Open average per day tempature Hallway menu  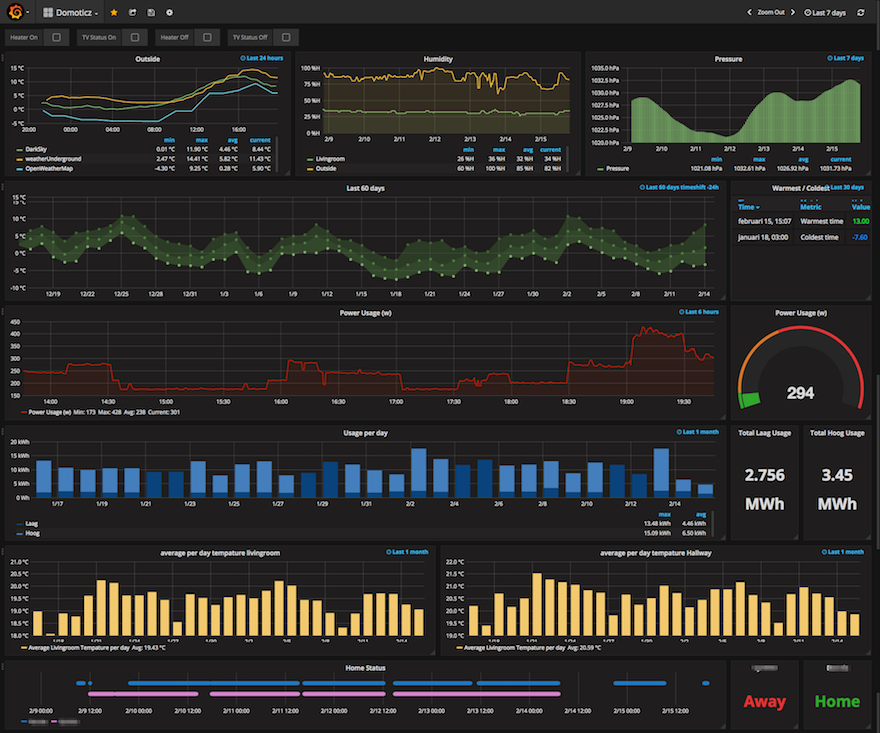656,553
